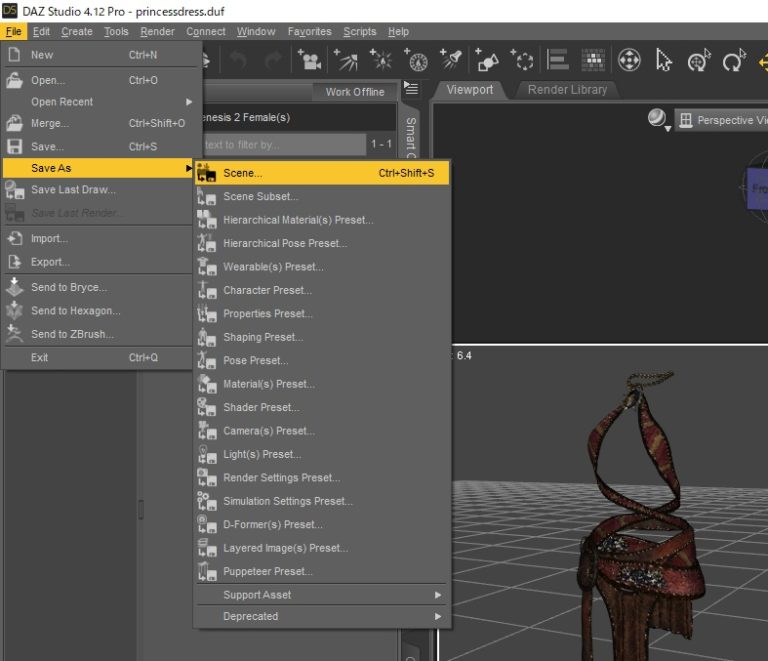Open the pane options menu icon

[x=411, y=89]
